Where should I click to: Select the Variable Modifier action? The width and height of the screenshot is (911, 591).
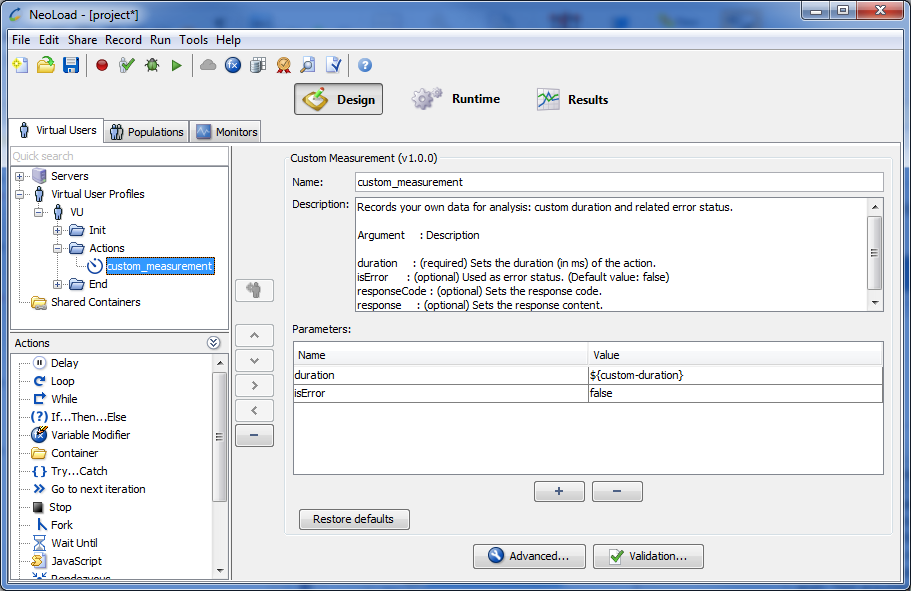(90, 435)
